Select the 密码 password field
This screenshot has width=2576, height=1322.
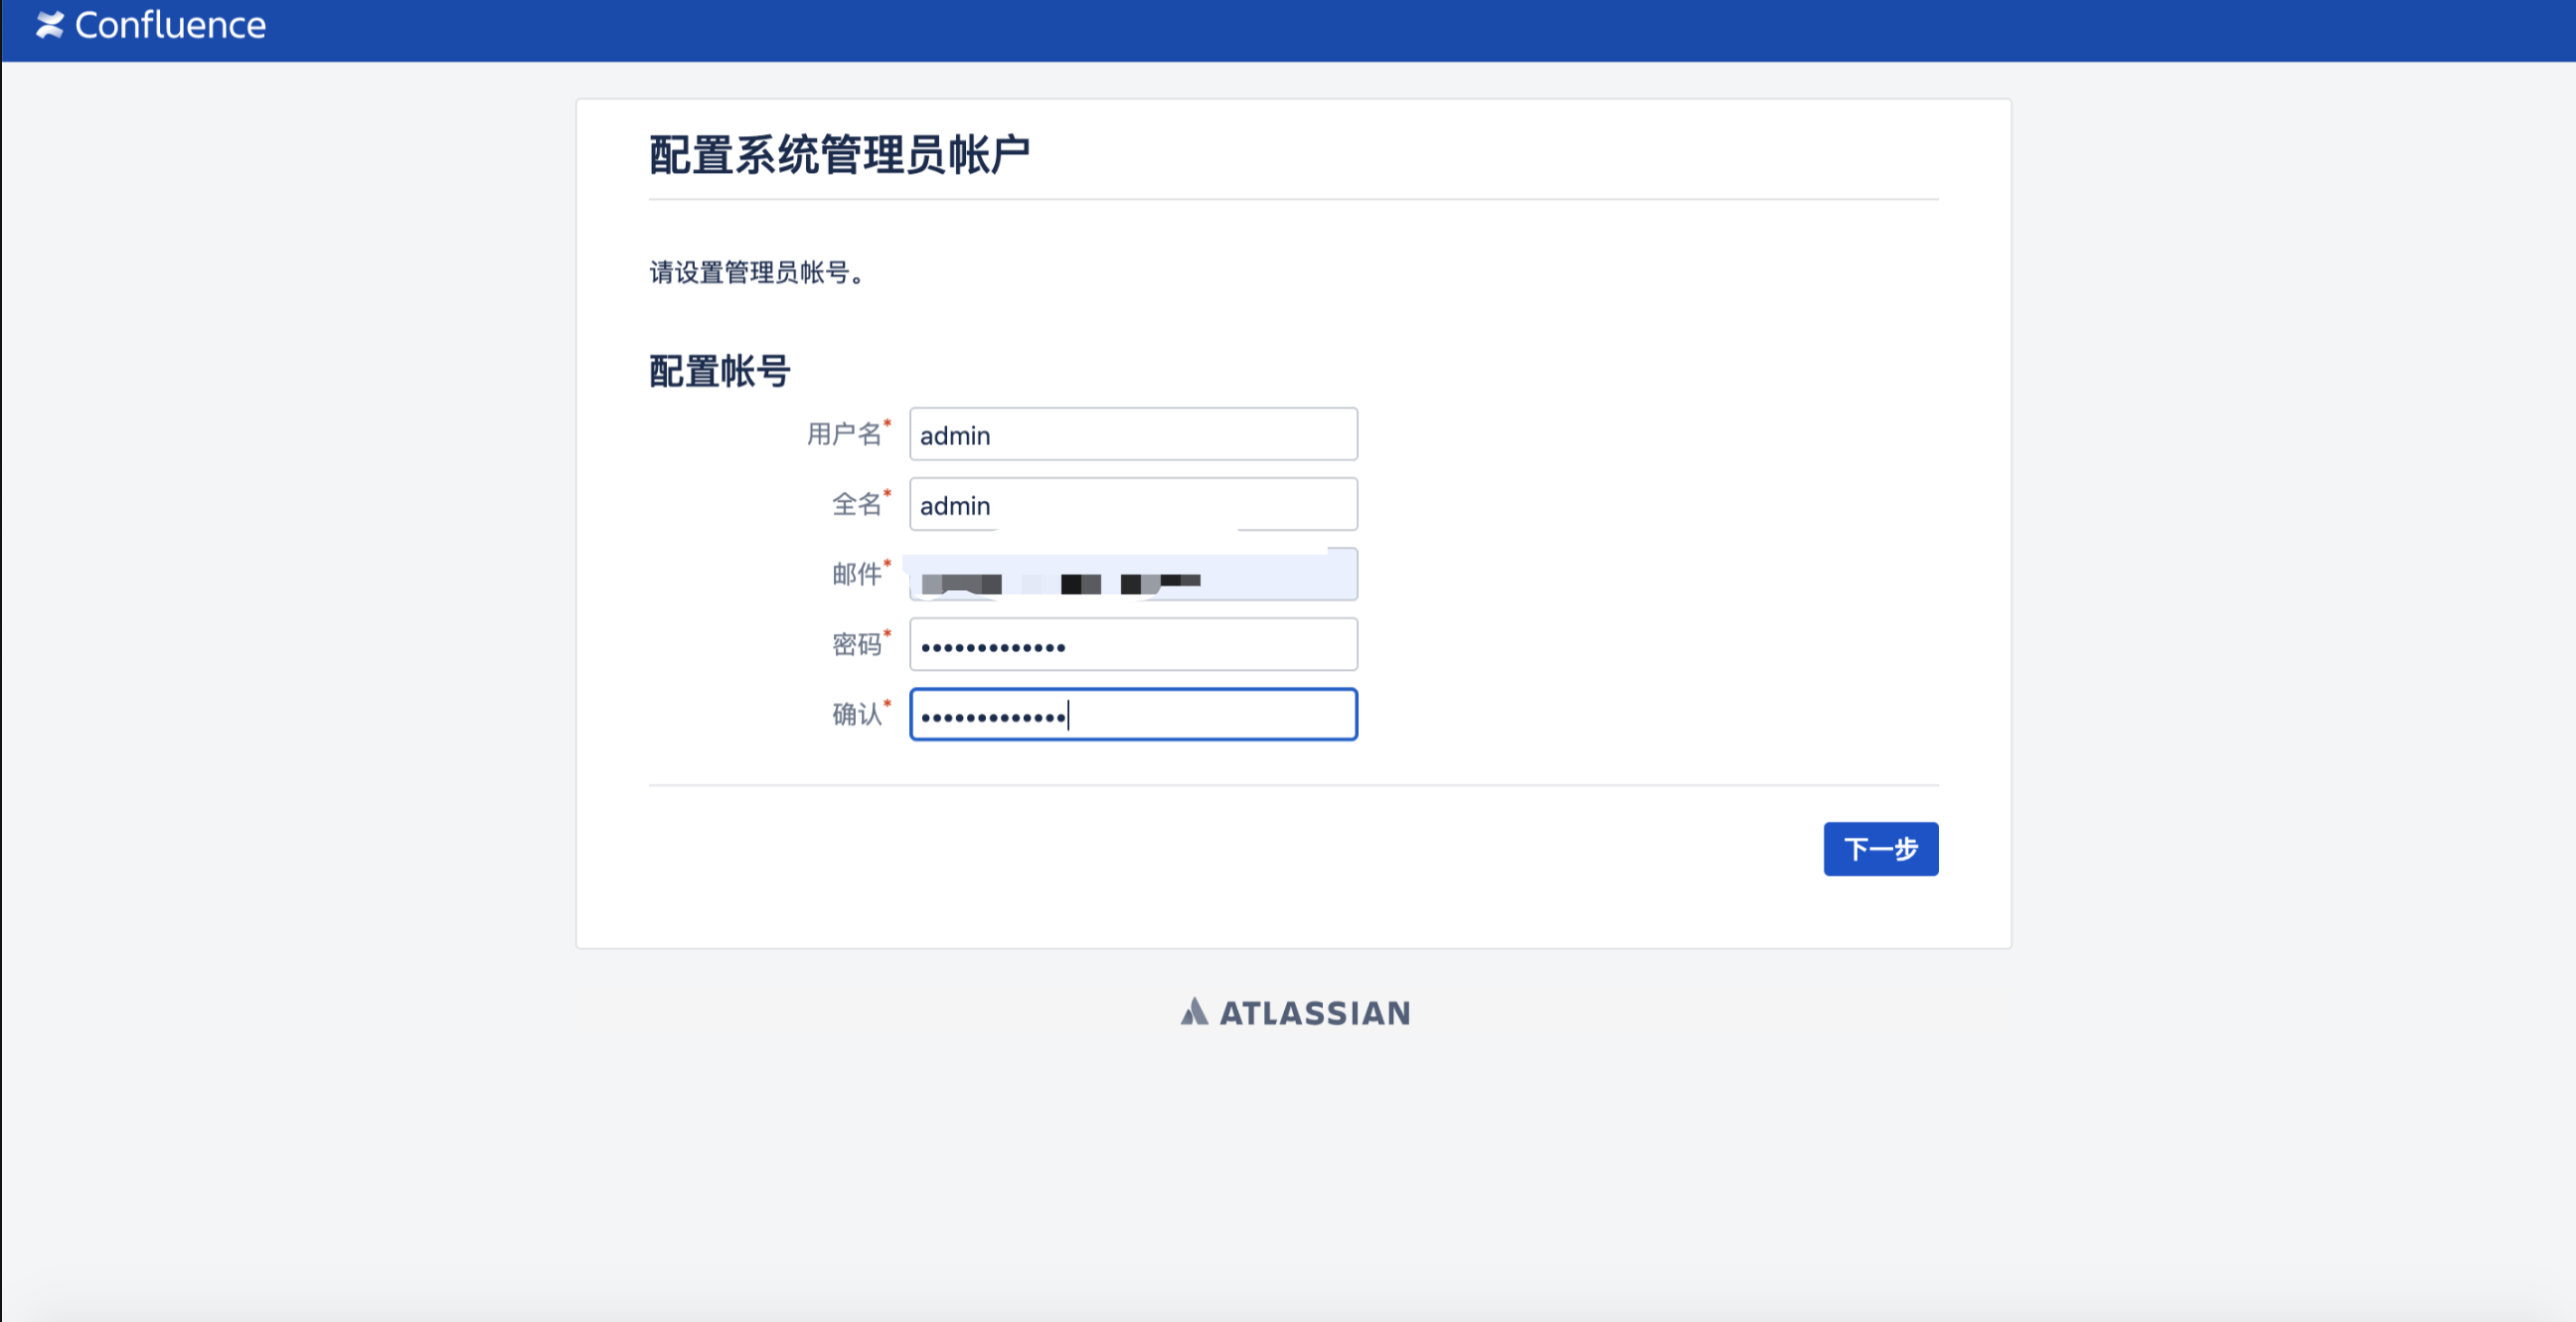[x=1132, y=644]
